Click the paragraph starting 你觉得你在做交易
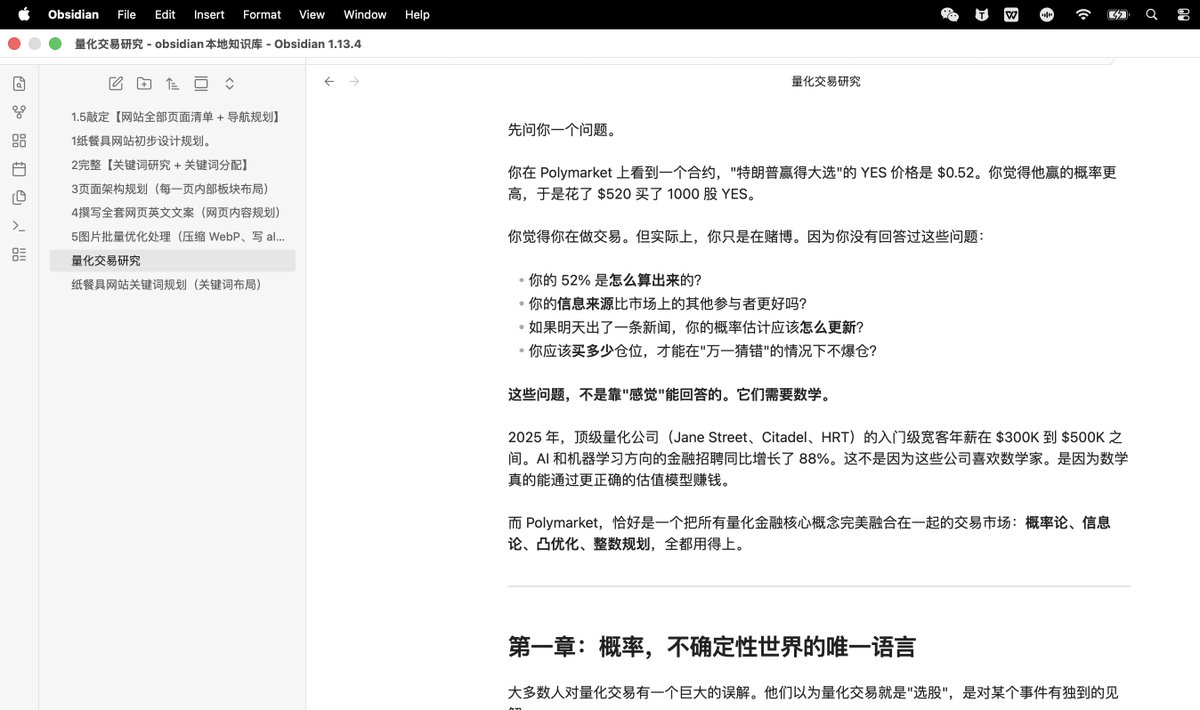1200x710 pixels. click(746, 237)
